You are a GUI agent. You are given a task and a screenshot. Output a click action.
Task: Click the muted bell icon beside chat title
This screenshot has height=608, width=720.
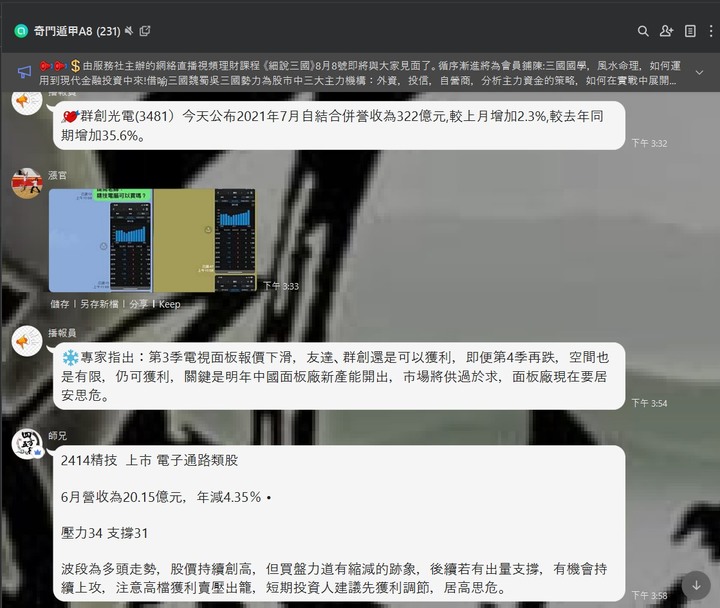click(129, 31)
